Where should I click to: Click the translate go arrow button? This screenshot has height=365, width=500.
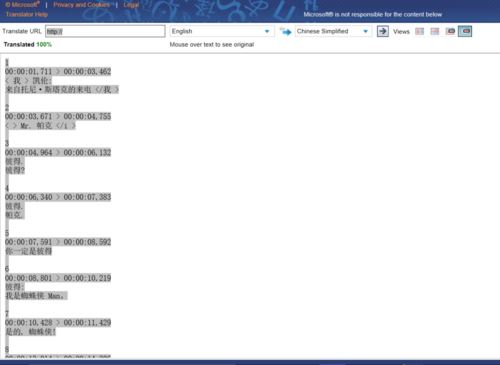[383, 31]
